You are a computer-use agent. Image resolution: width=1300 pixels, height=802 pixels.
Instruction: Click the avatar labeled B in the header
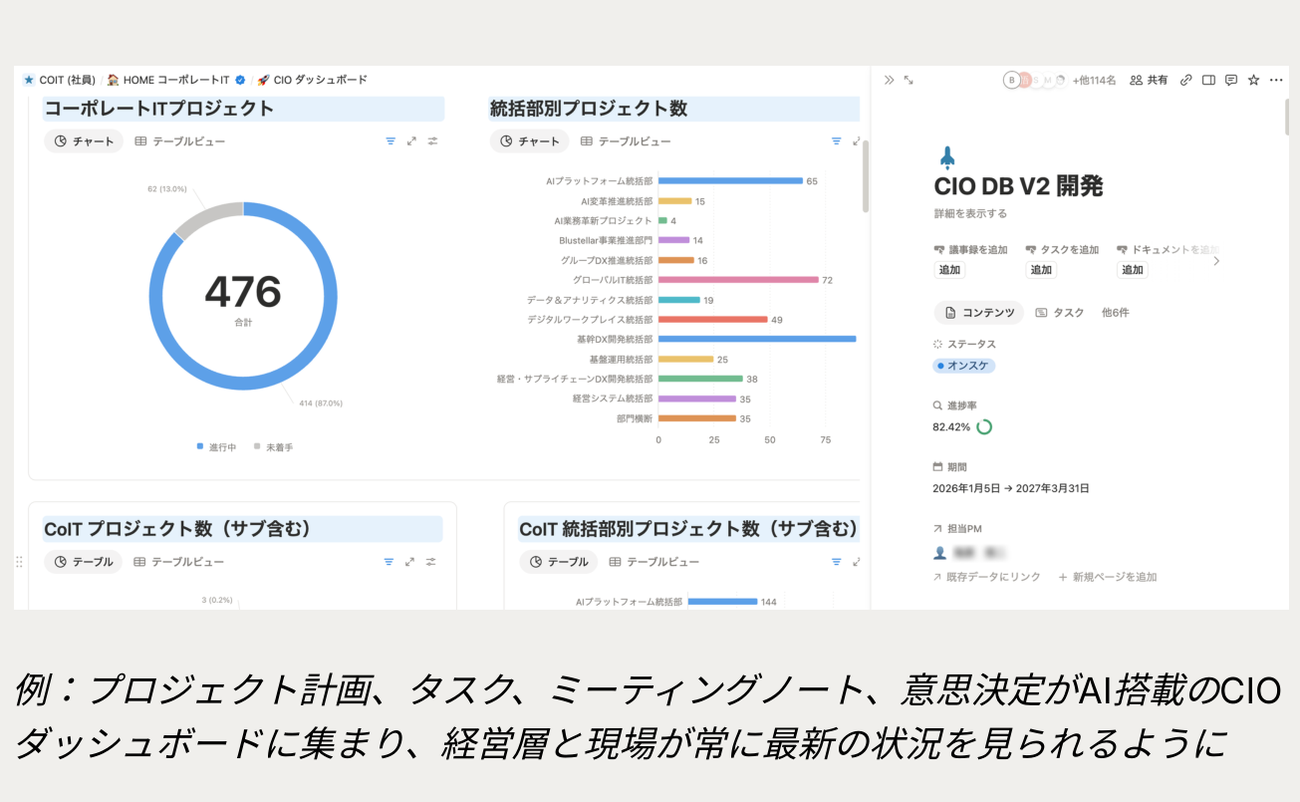tap(1011, 80)
